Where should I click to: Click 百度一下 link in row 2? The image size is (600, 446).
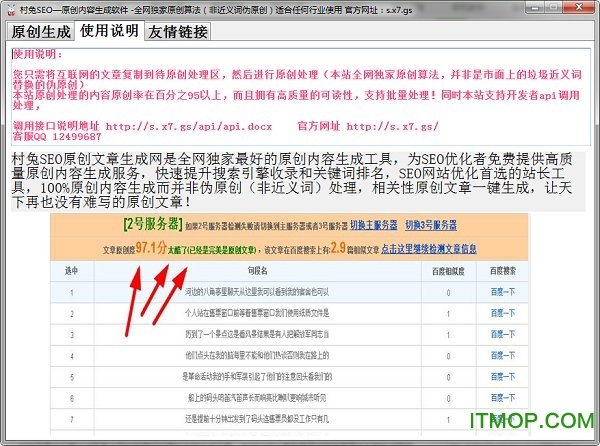503,313
